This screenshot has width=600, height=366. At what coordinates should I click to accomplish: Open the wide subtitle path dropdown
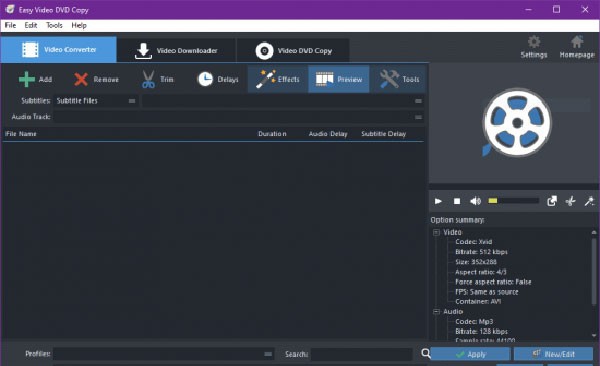coord(283,101)
